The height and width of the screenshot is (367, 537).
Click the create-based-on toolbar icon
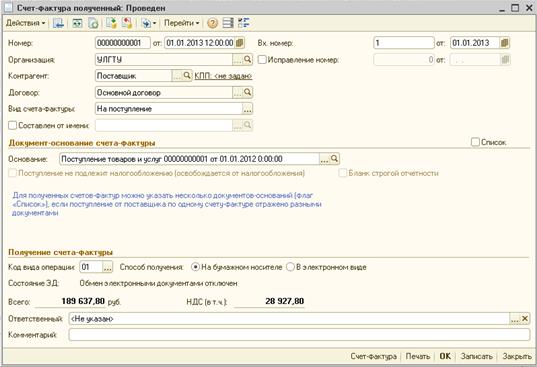(x=146, y=23)
